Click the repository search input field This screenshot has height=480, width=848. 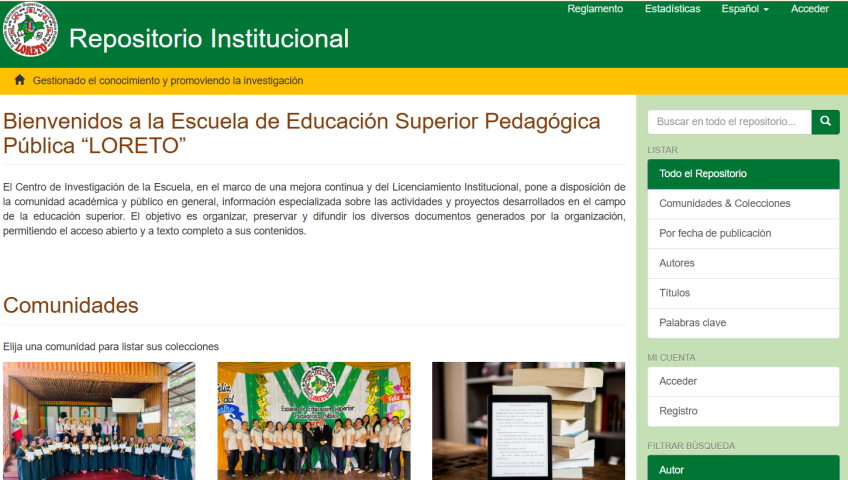(x=729, y=122)
